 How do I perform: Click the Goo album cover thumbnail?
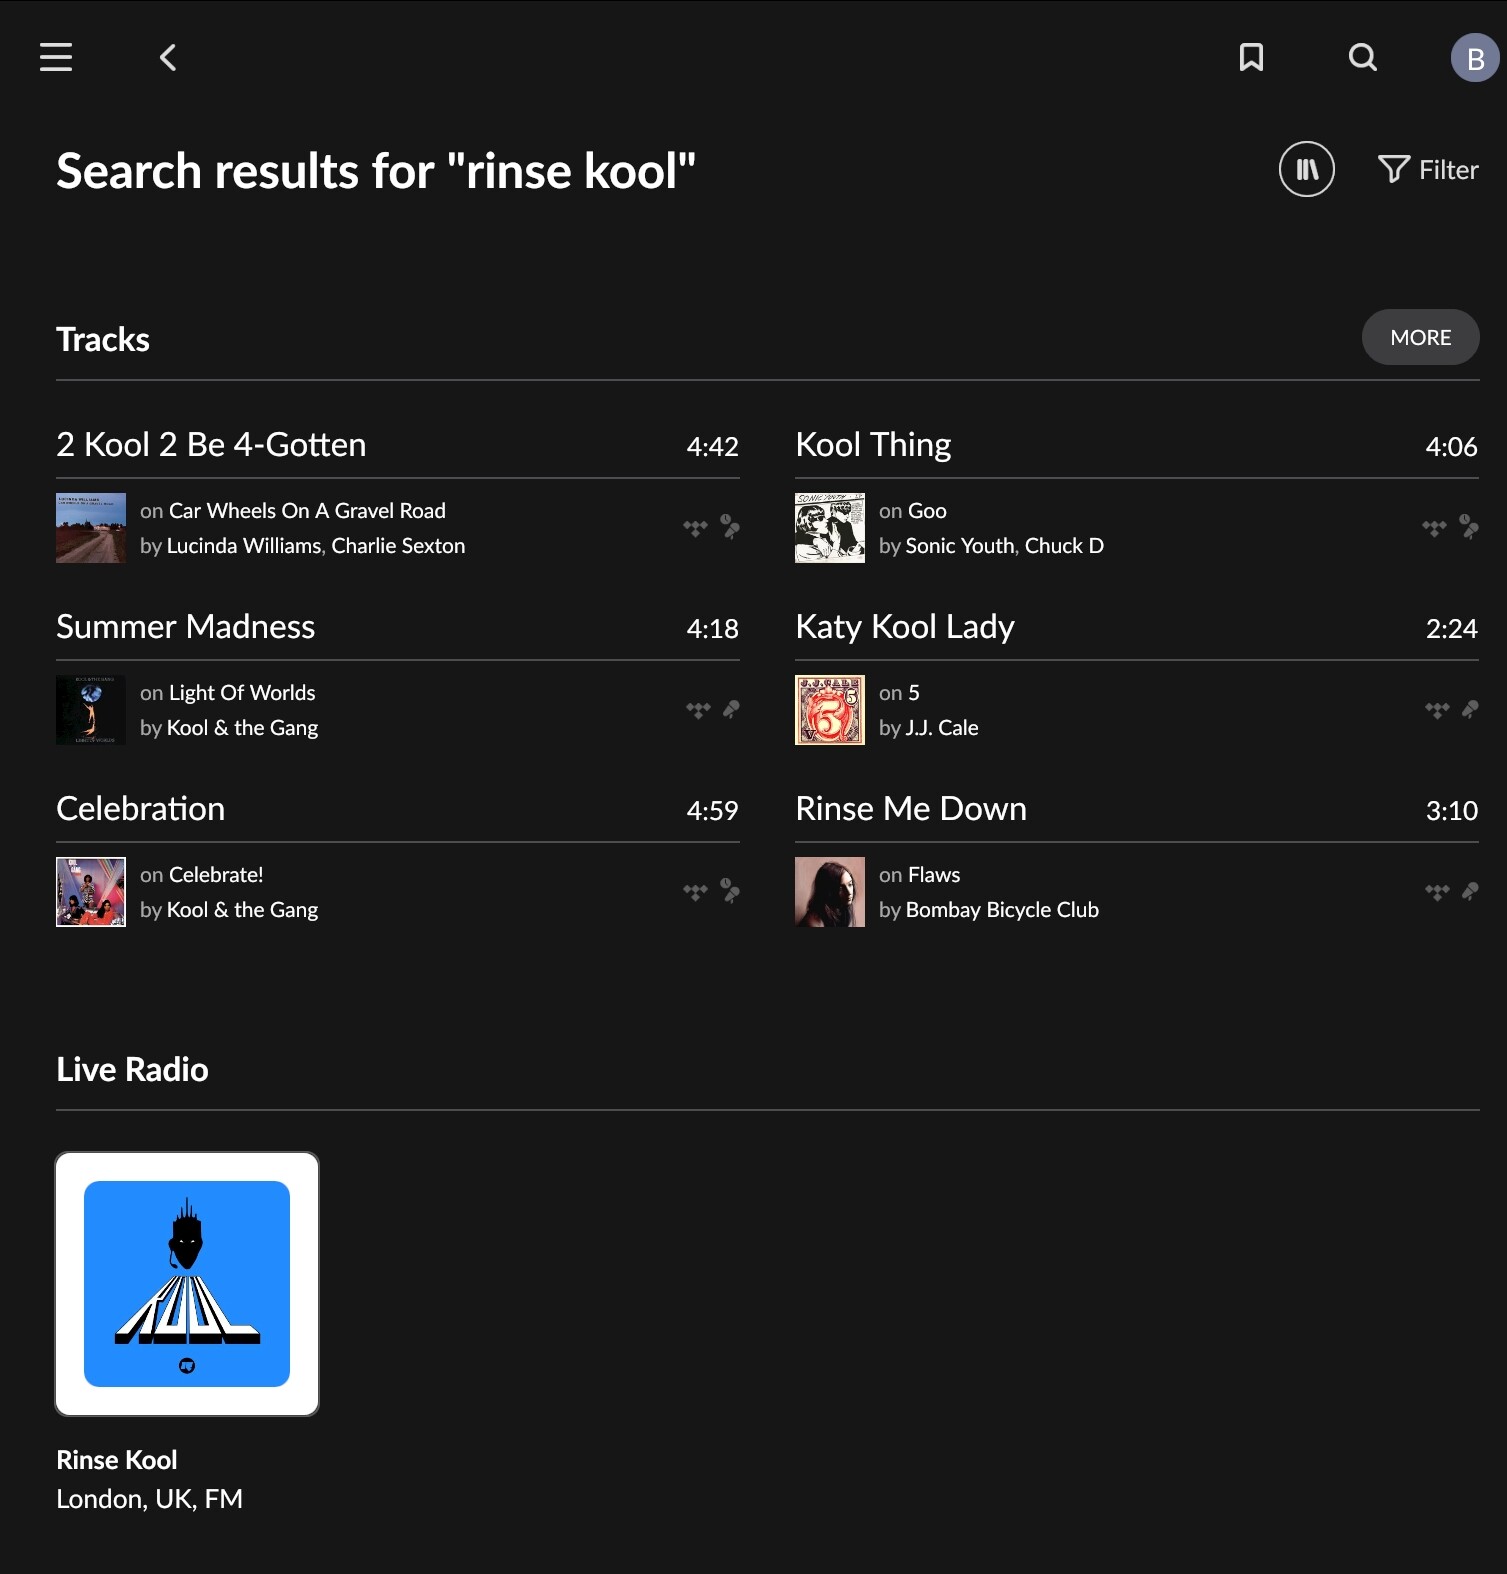tap(829, 528)
